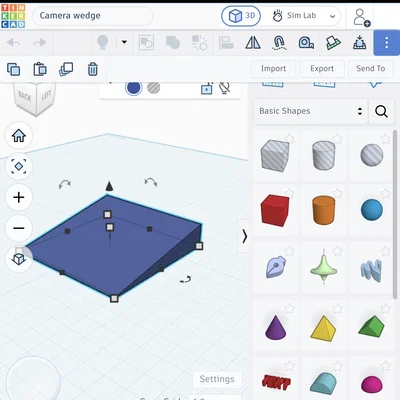Screen dimensions: 400x400
Task: Toggle perspective orthographic view cube icon
Action: (x=19, y=259)
